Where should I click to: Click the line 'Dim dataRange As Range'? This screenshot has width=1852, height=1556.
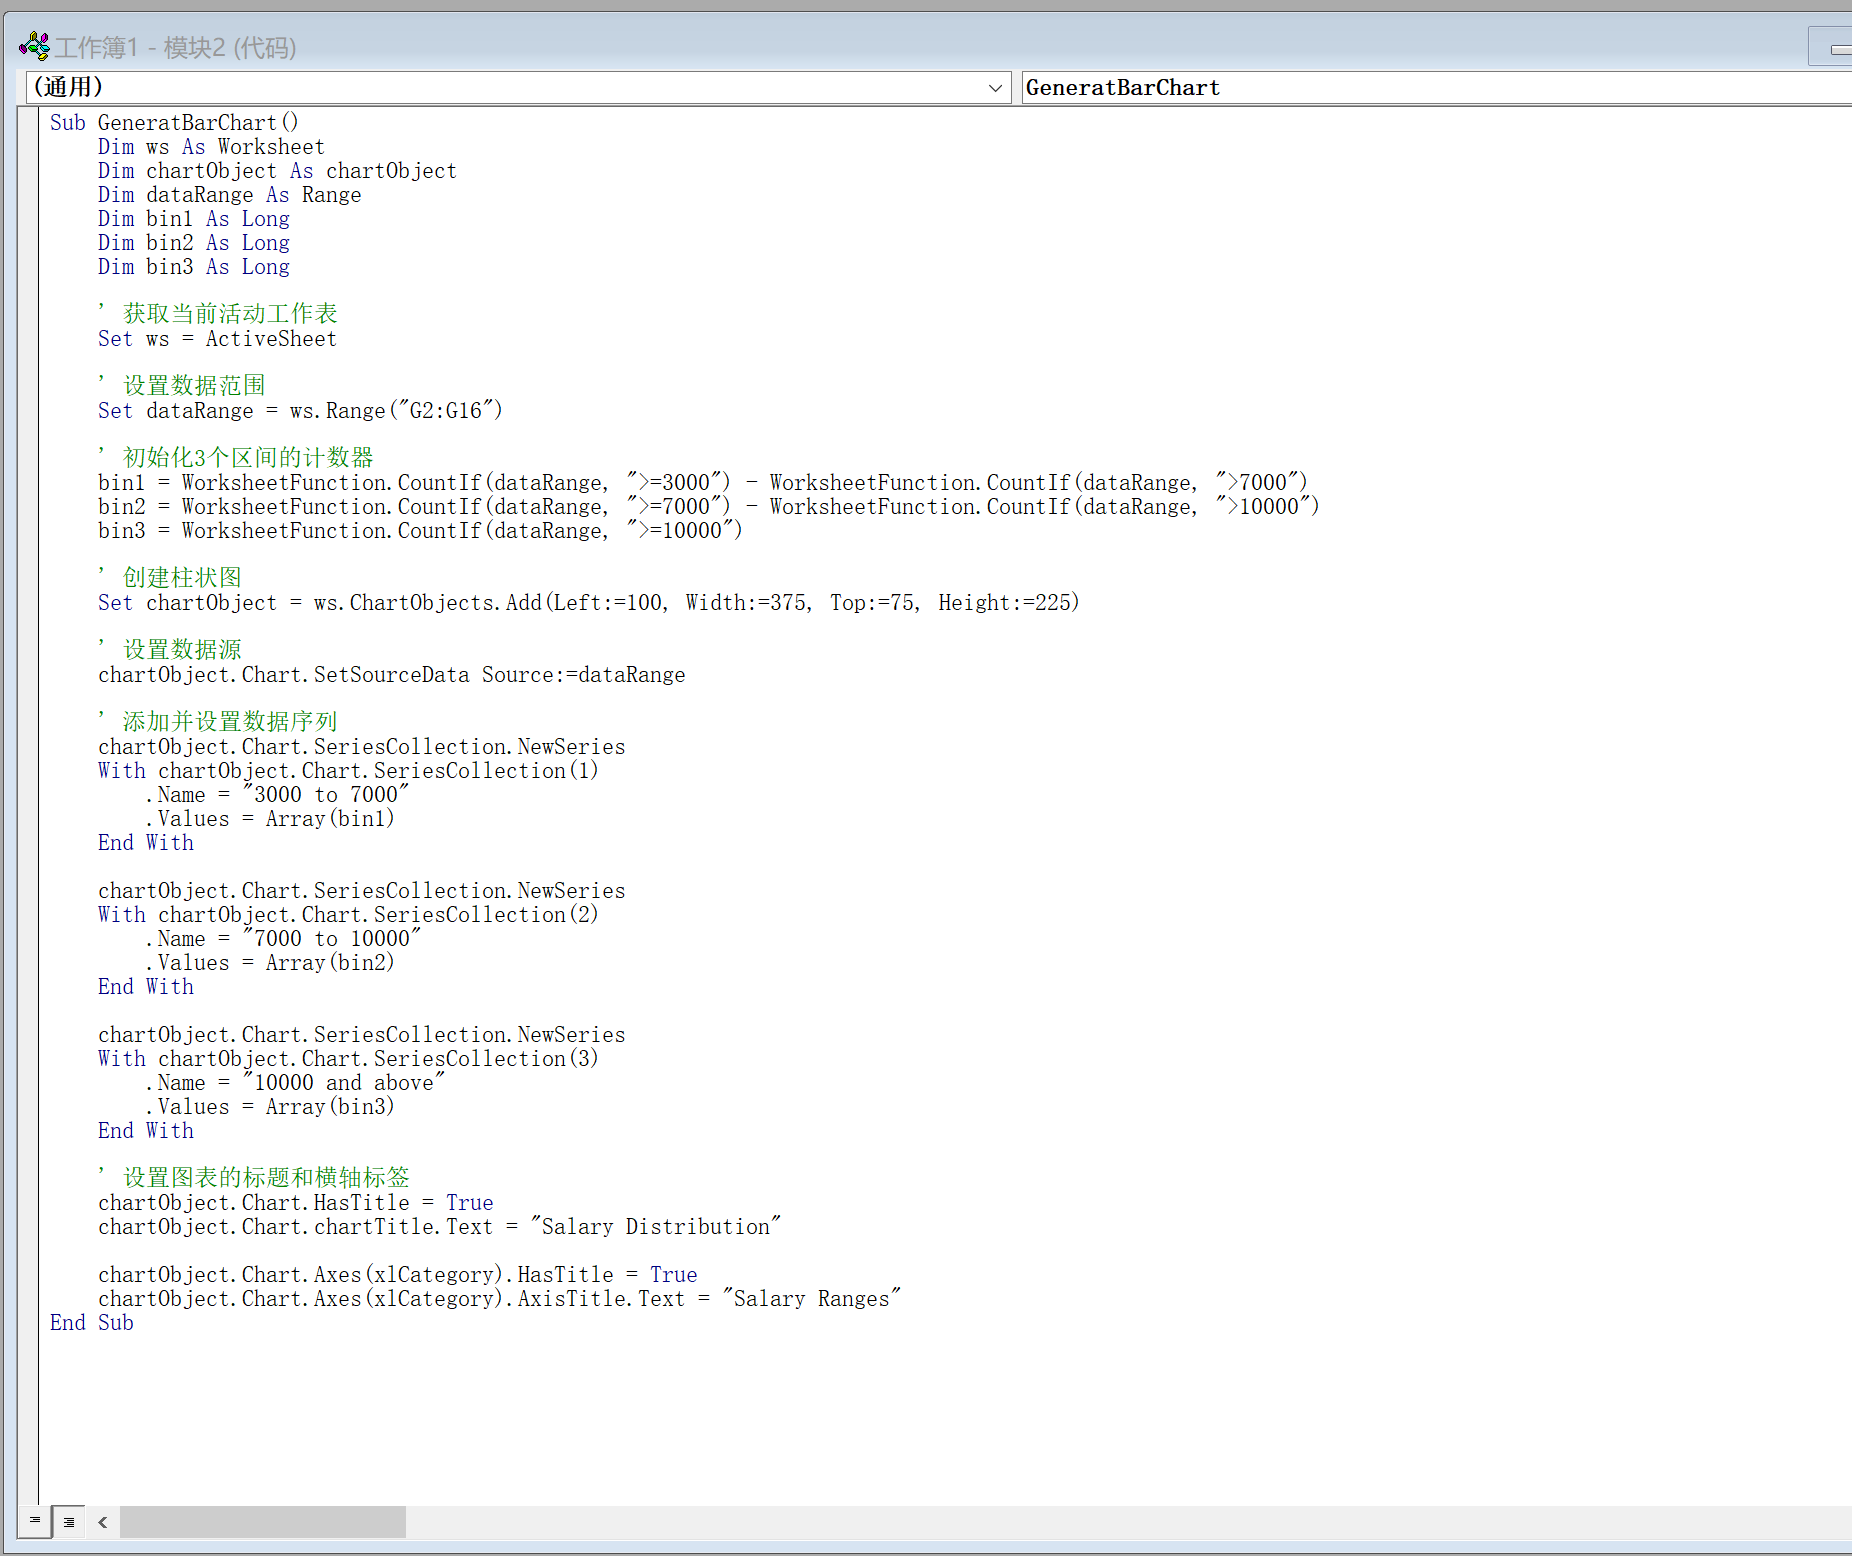[x=229, y=195]
